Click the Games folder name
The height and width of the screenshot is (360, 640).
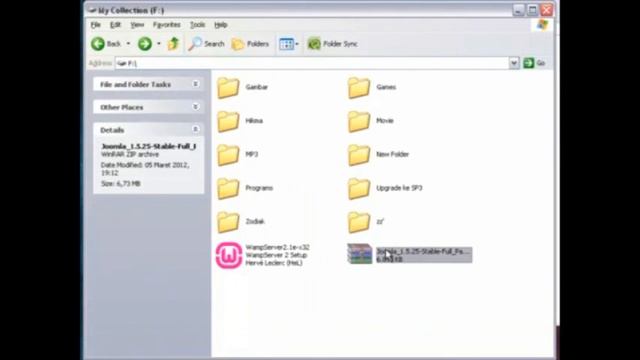[x=386, y=87]
